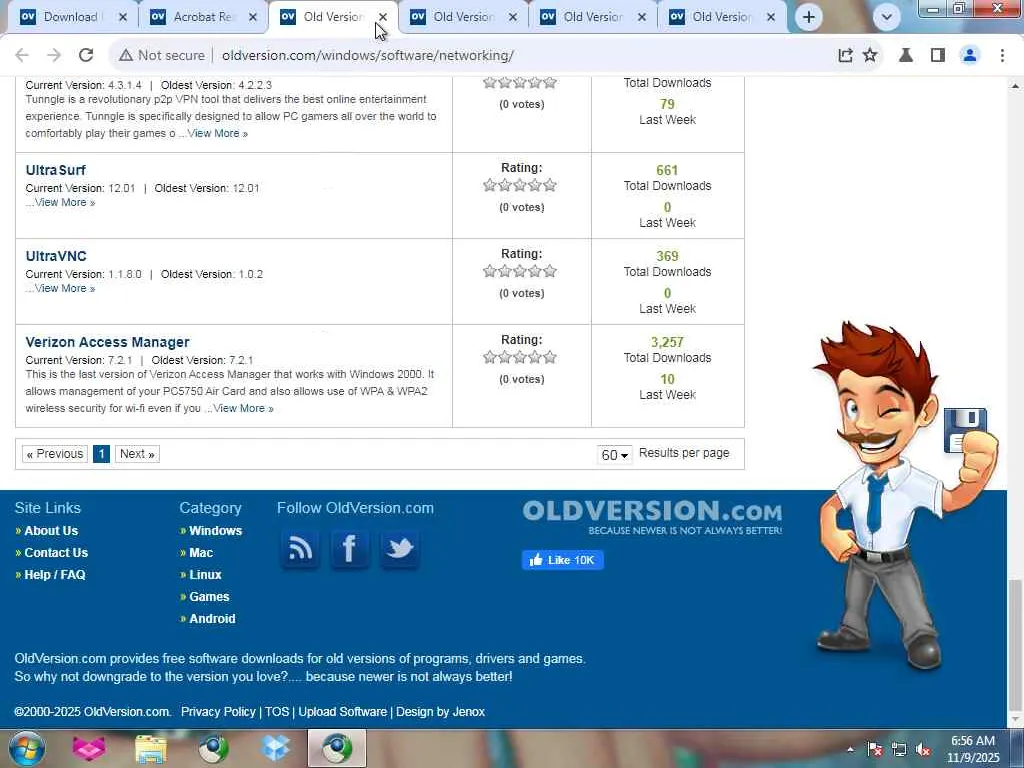Click the Facebook Like 10K button
Screen dimensions: 1024x768
562,560
